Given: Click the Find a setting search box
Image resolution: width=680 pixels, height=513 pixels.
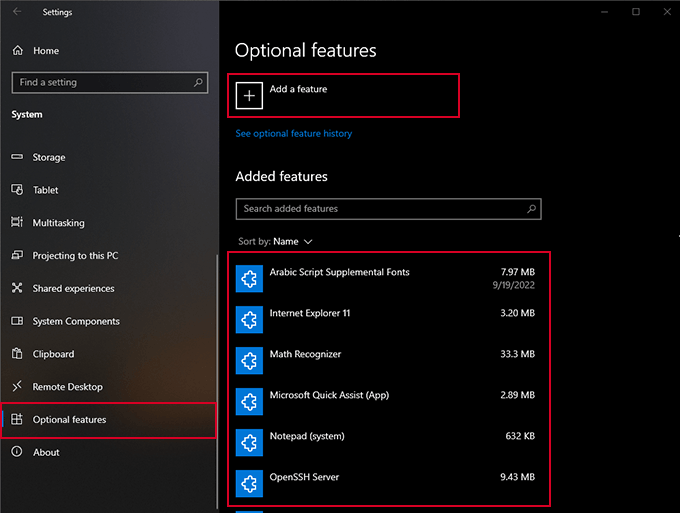Looking at the screenshot, I should (110, 82).
